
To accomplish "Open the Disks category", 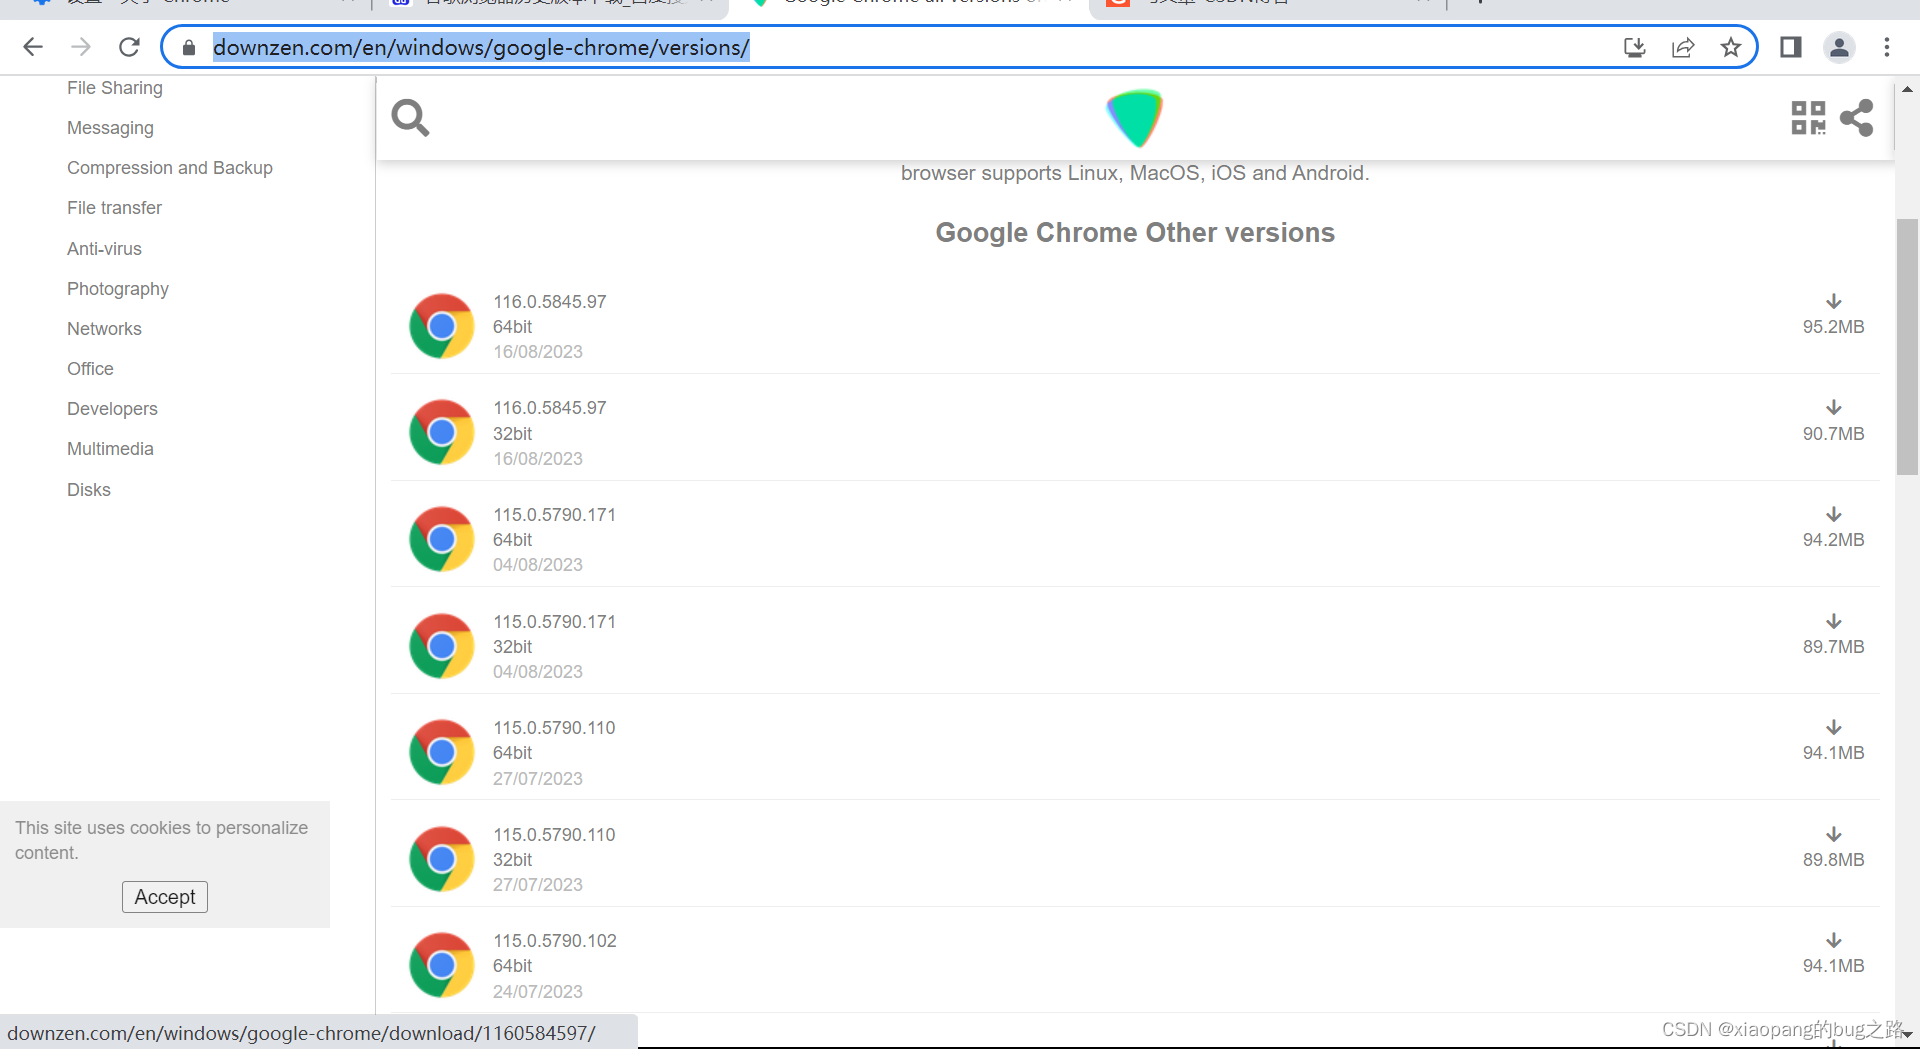I will [89, 490].
